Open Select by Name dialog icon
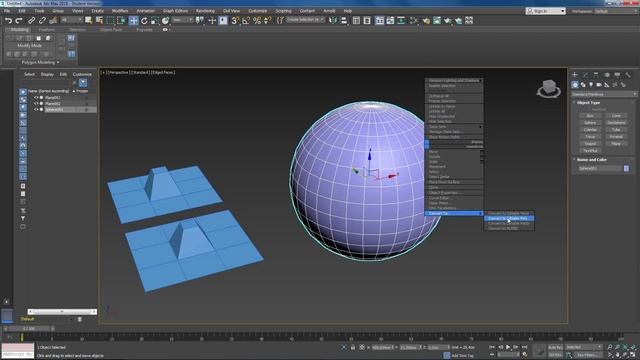 [99, 20]
